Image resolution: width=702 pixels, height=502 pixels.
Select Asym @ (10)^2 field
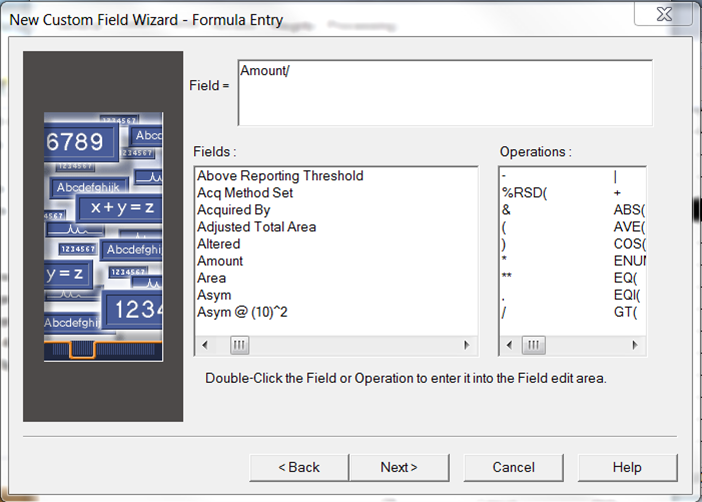click(242, 312)
